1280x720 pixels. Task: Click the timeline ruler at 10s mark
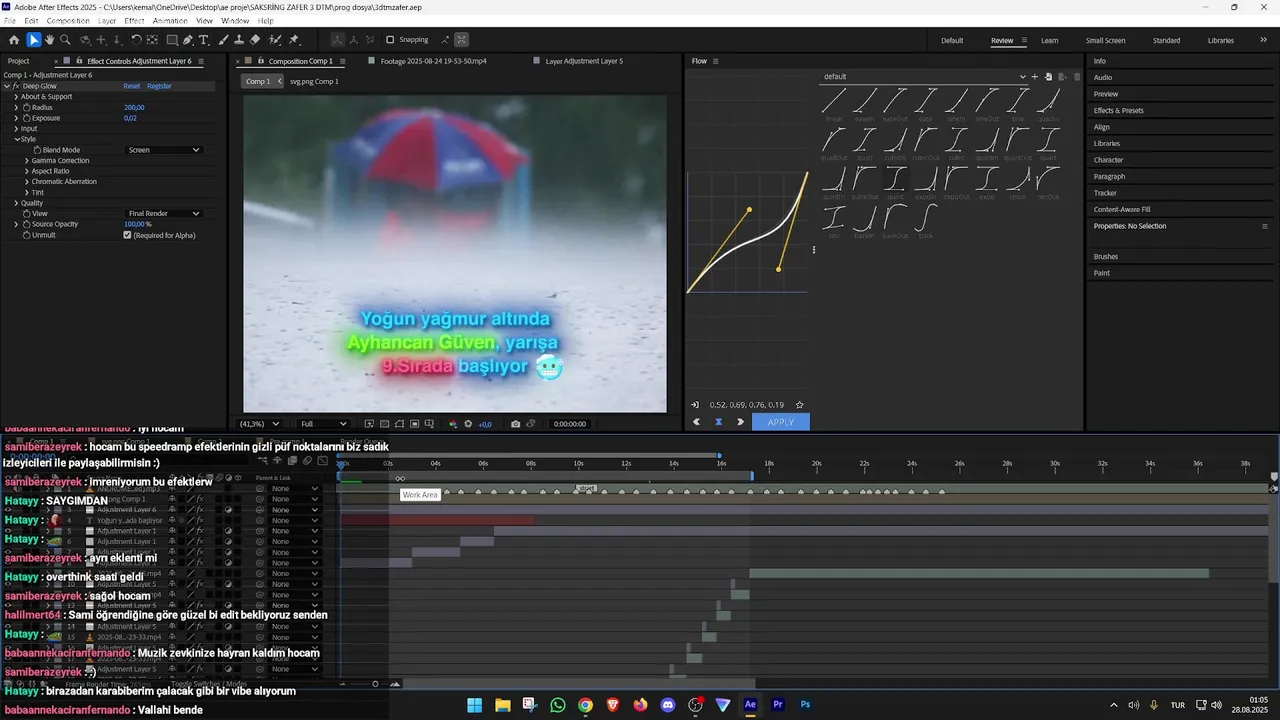coord(578,463)
